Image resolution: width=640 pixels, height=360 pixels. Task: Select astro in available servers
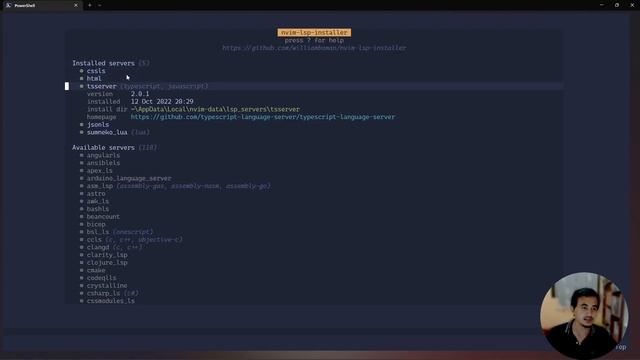tap(96, 193)
